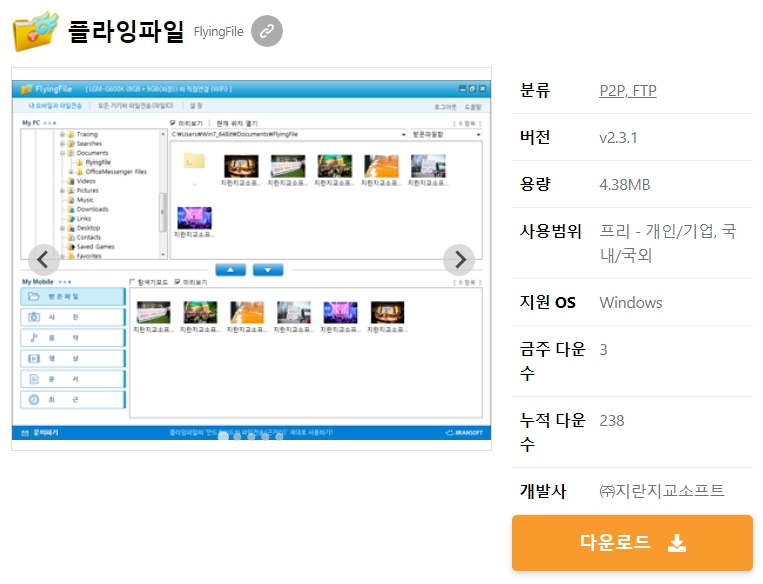763x584 pixels.
Task: Click the orange thumbnail in My Mobile pane
Action: point(247,312)
